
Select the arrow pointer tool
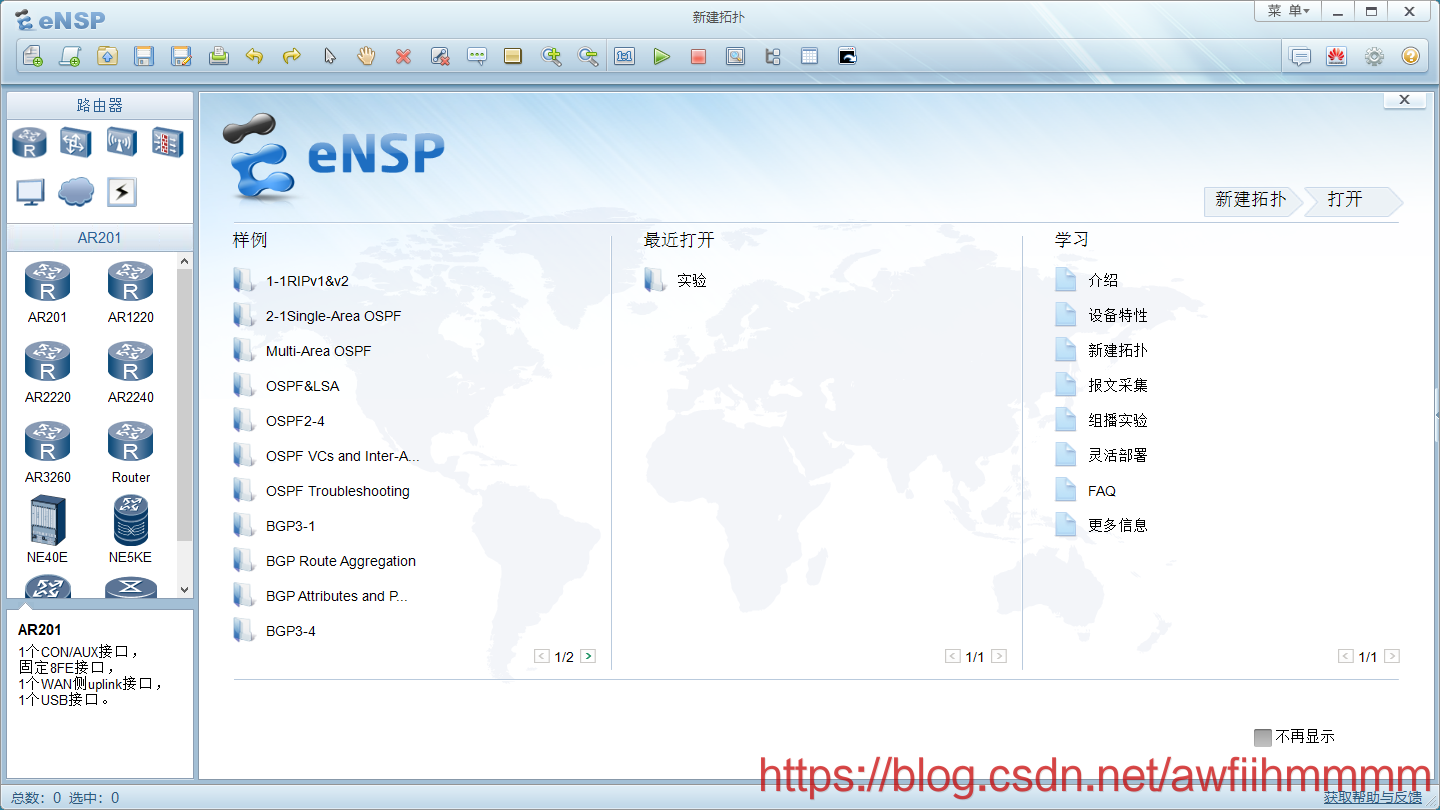pyautogui.click(x=329, y=56)
